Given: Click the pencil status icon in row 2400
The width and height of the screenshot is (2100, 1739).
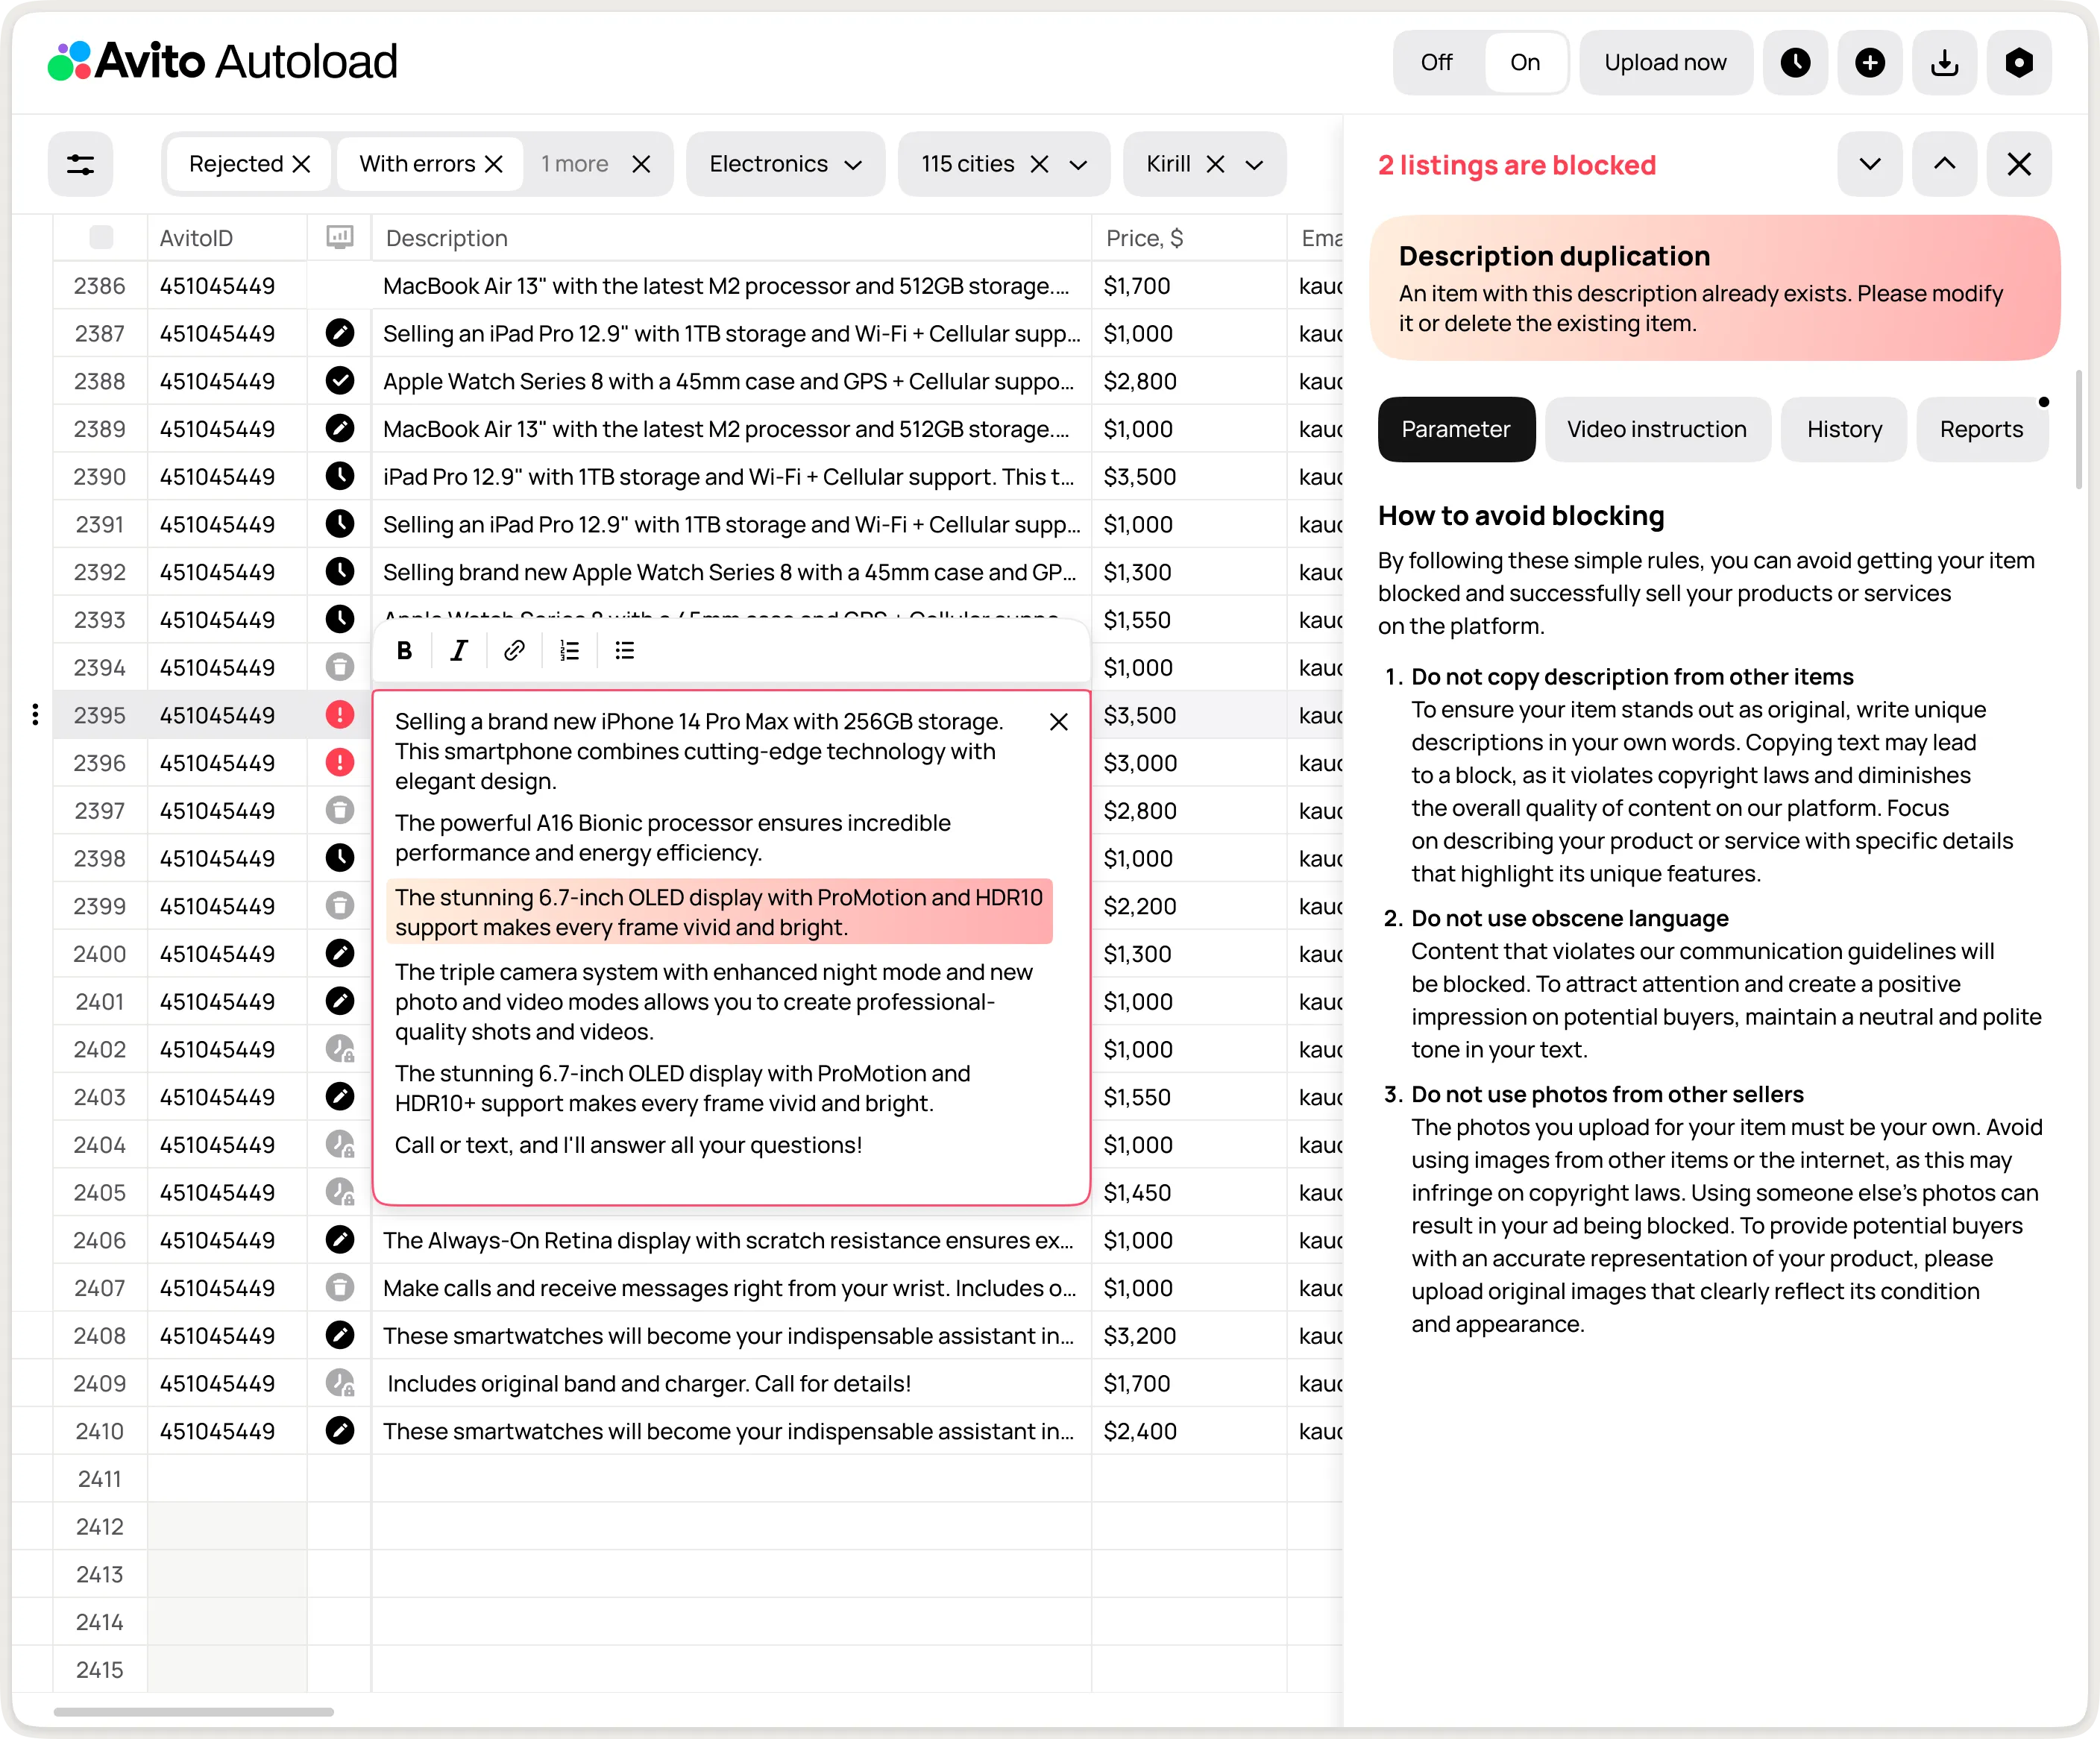Looking at the screenshot, I should 340,954.
